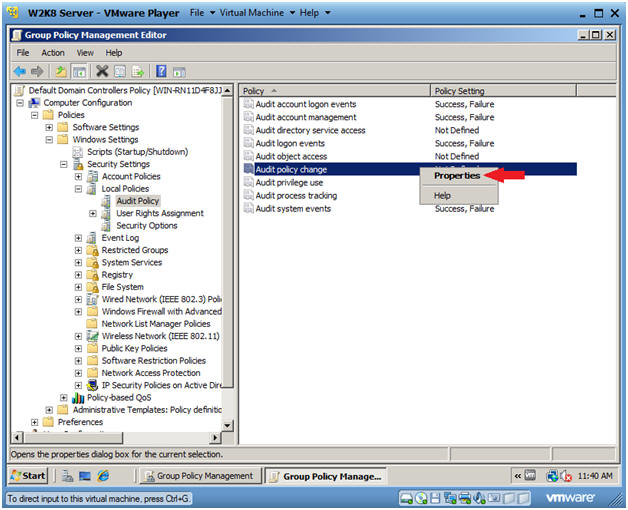Image resolution: width=628 pixels, height=510 pixels.
Task: Expand the Policy-based QoS node
Action: [64, 398]
